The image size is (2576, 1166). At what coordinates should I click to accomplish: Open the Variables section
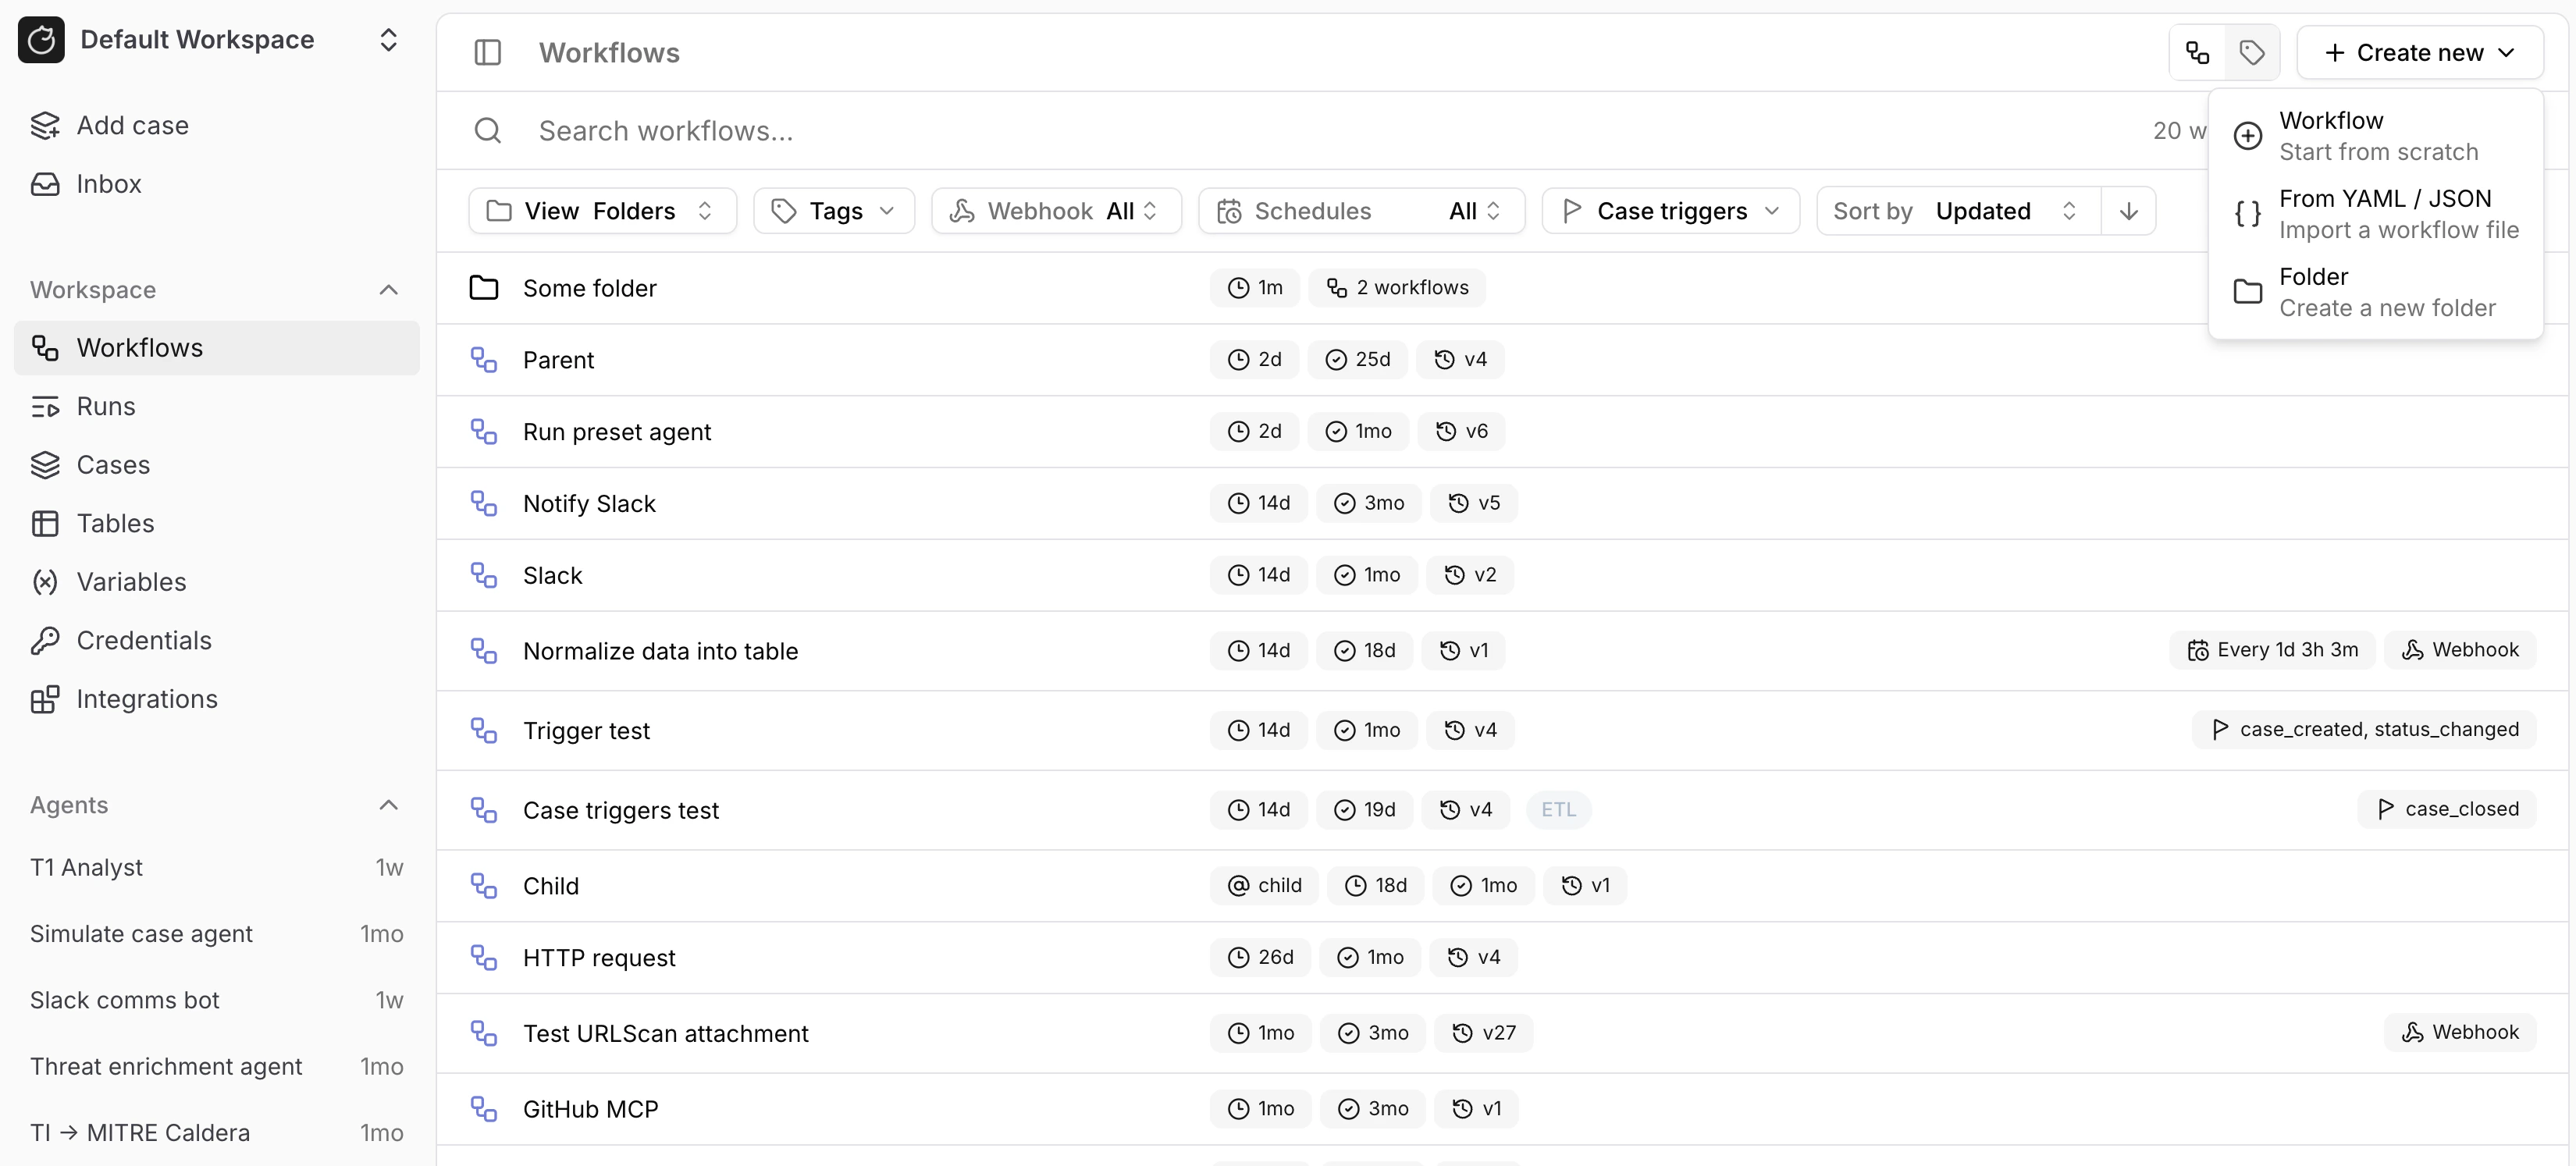pyautogui.click(x=131, y=581)
